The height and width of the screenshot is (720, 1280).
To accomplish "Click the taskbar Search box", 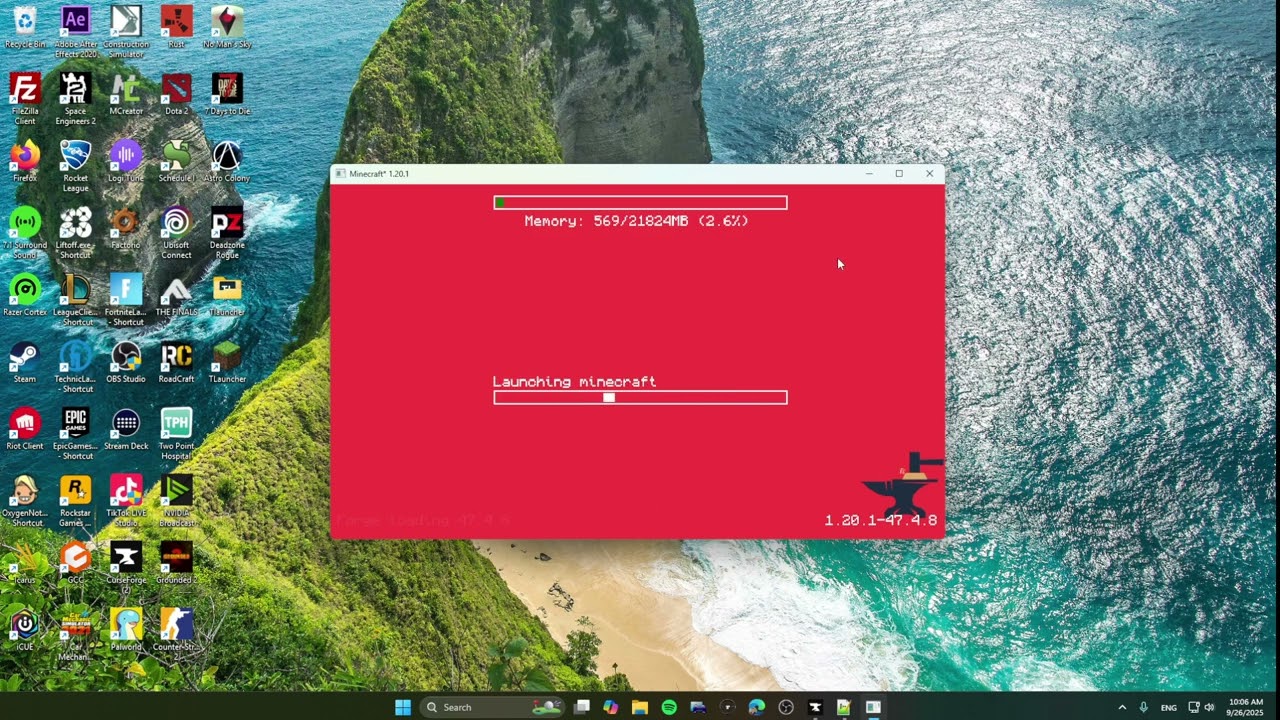I will (493, 707).
